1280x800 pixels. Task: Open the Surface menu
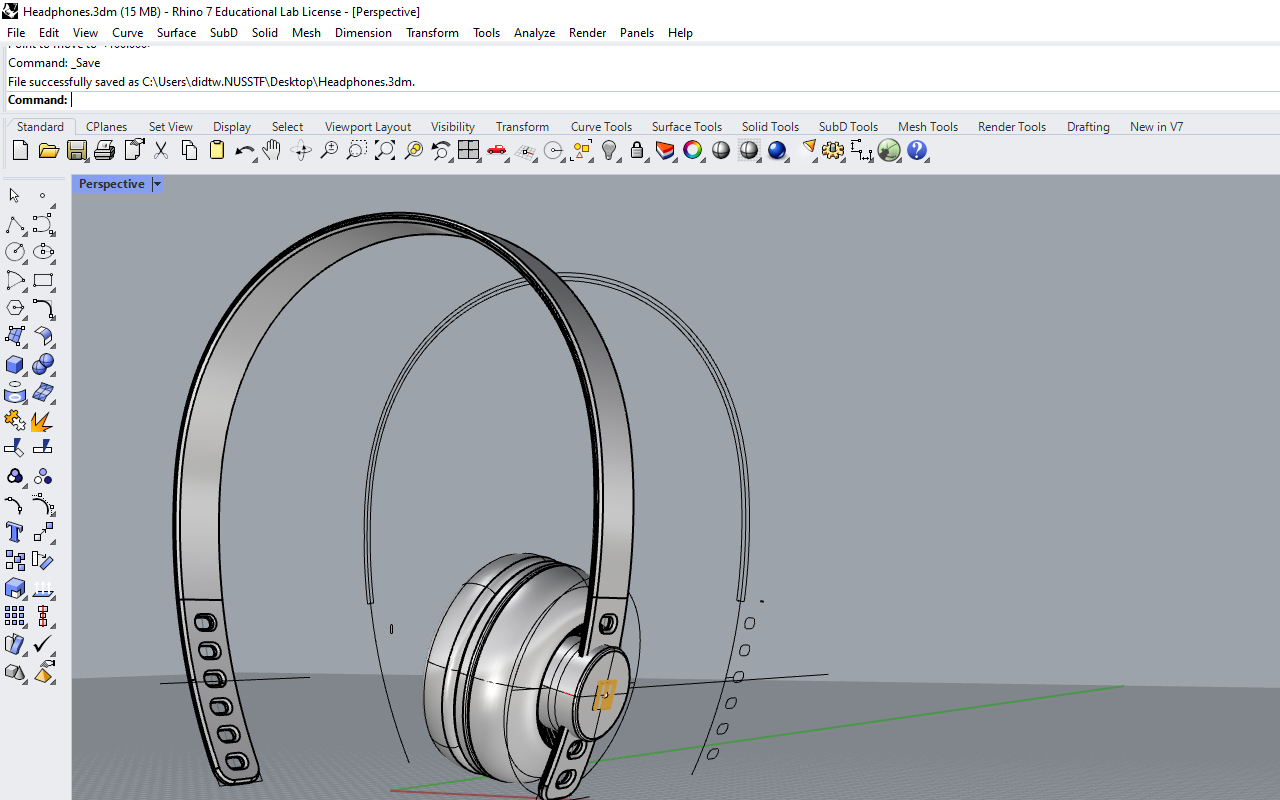click(176, 33)
